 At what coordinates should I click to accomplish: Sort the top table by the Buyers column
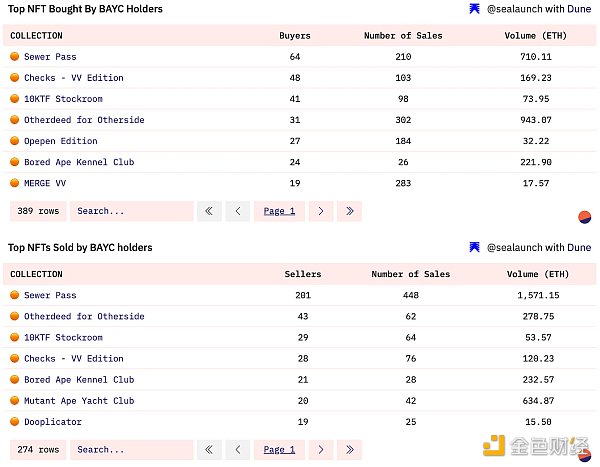[295, 36]
